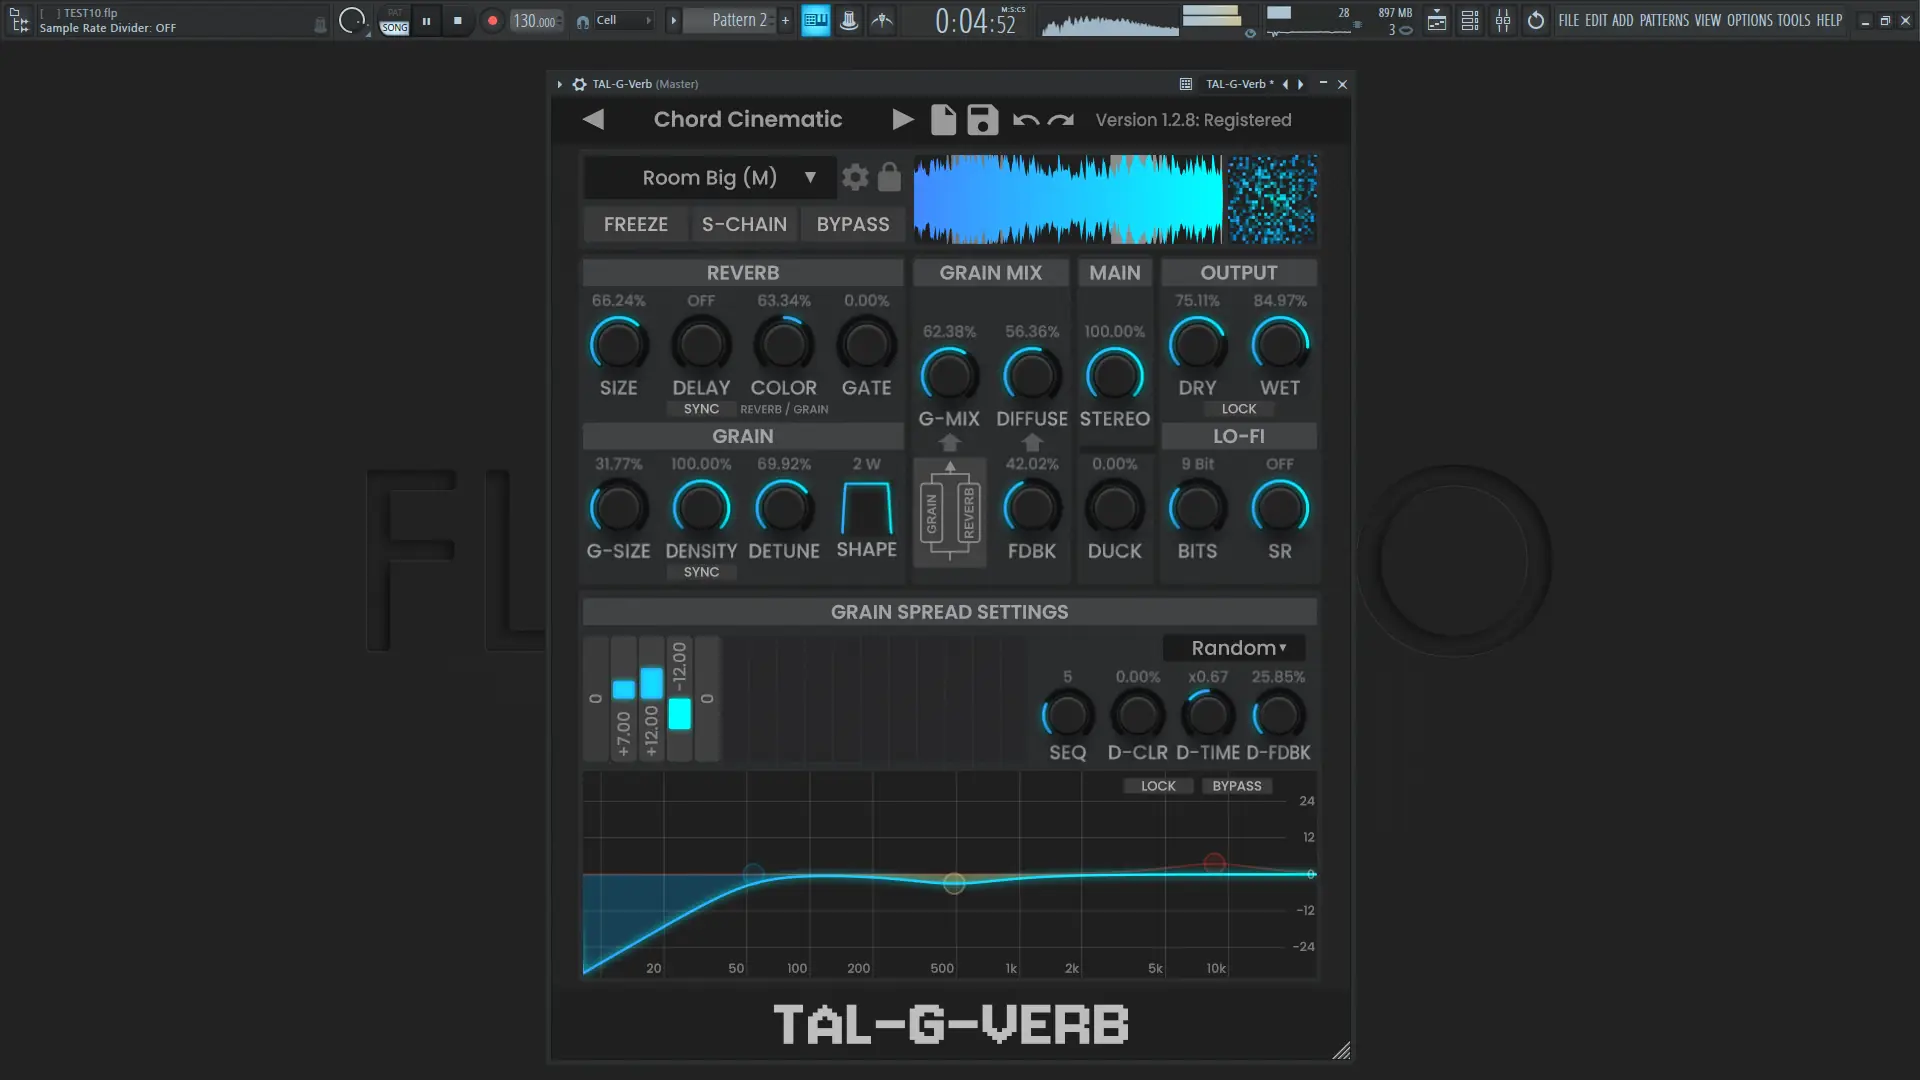Toggle the DELAY SYNC switch
Screen dimensions: 1920x1080
701,409
